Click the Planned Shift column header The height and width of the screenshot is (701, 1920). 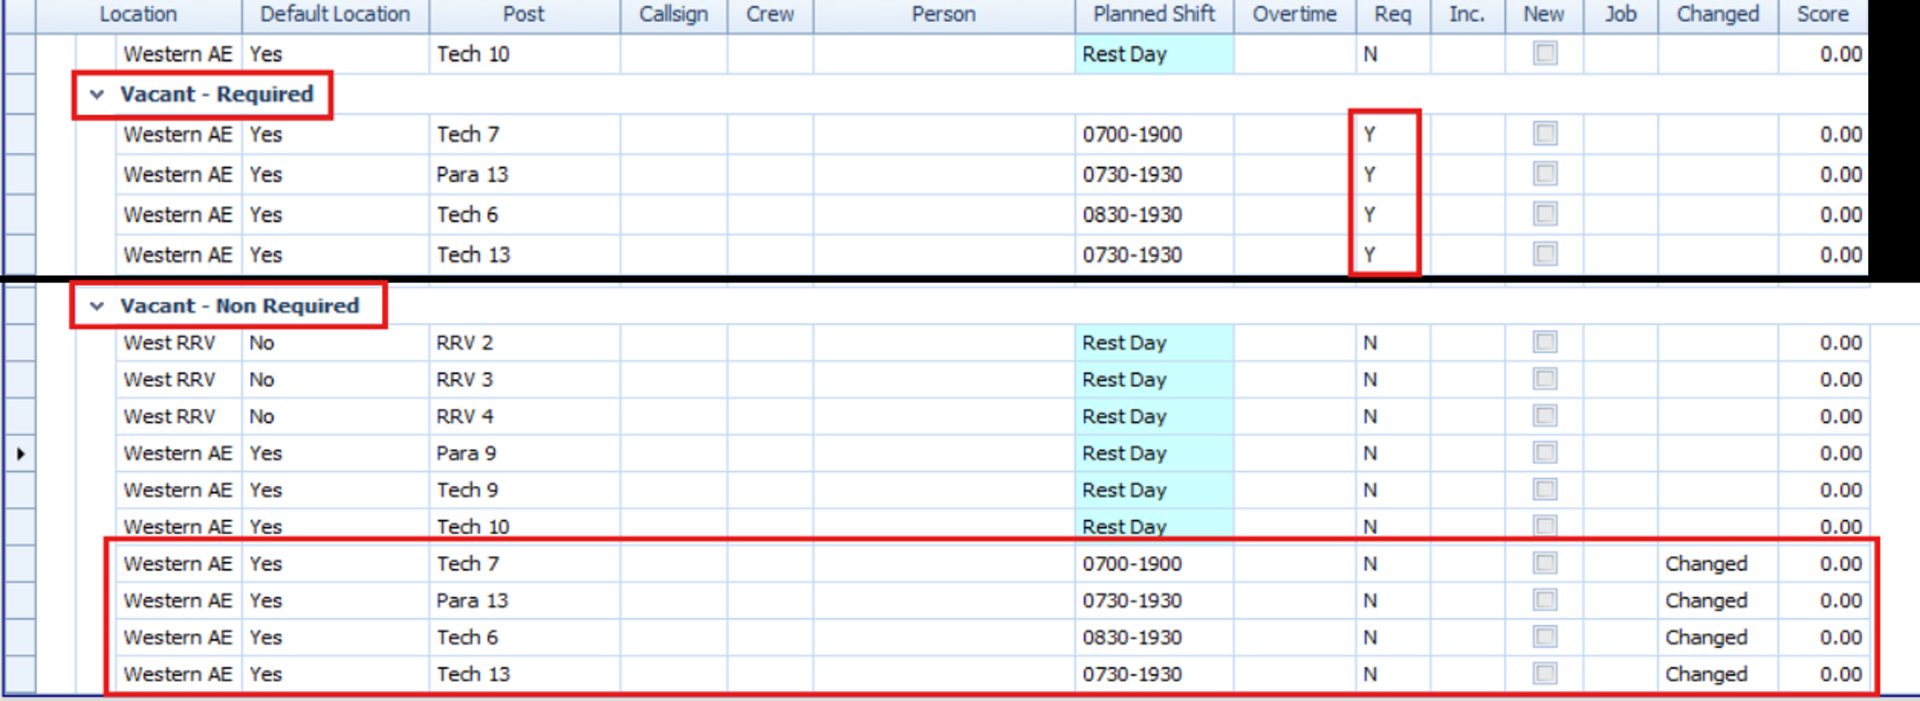(x=1153, y=14)
